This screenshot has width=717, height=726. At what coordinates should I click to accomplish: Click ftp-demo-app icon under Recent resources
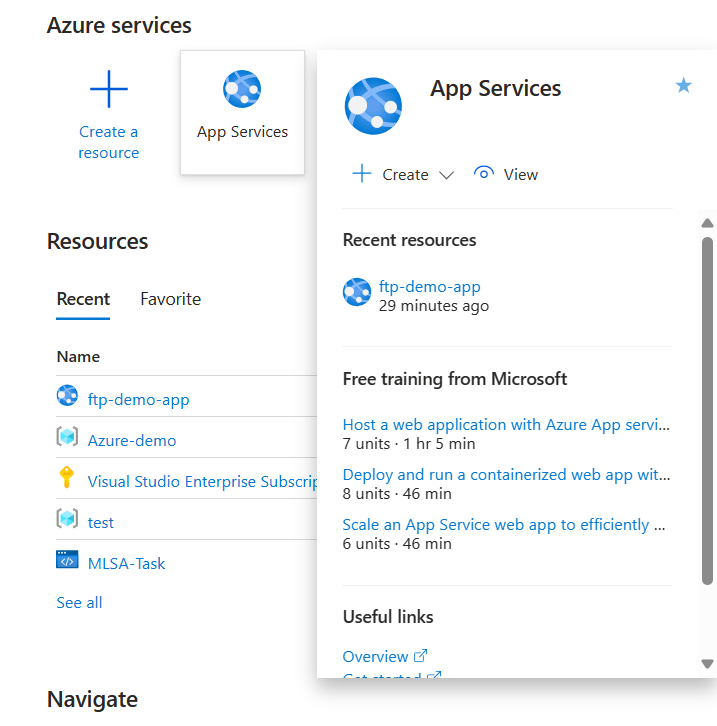coord(357,292)
